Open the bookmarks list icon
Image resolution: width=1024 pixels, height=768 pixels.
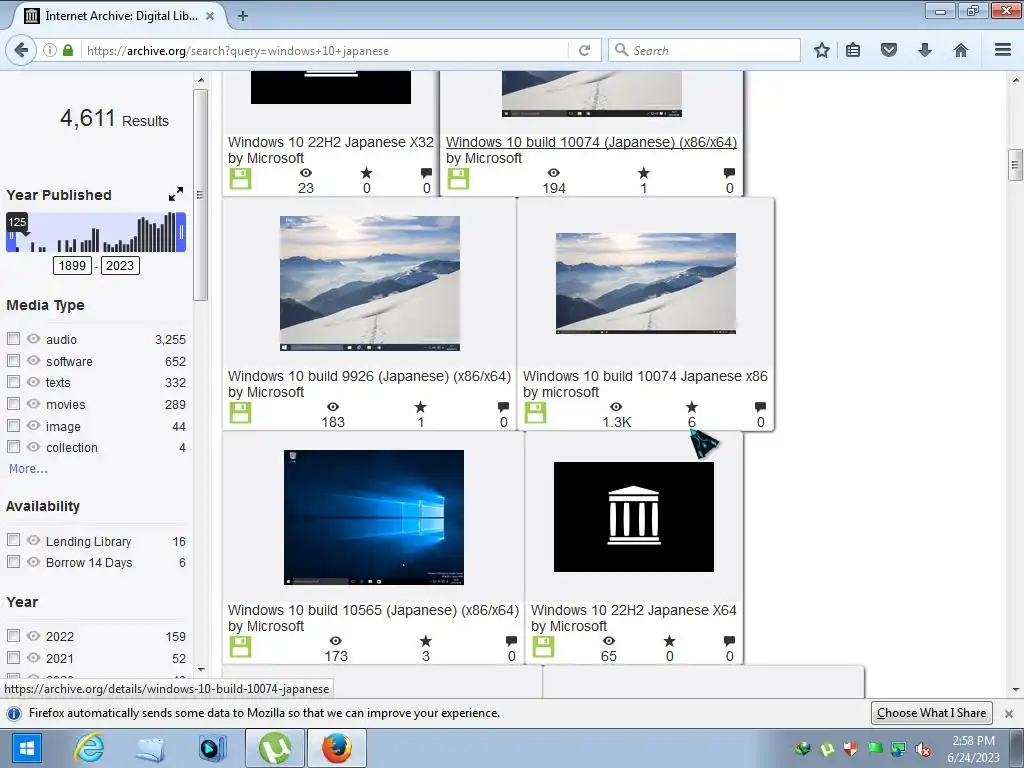coord(853,50)
